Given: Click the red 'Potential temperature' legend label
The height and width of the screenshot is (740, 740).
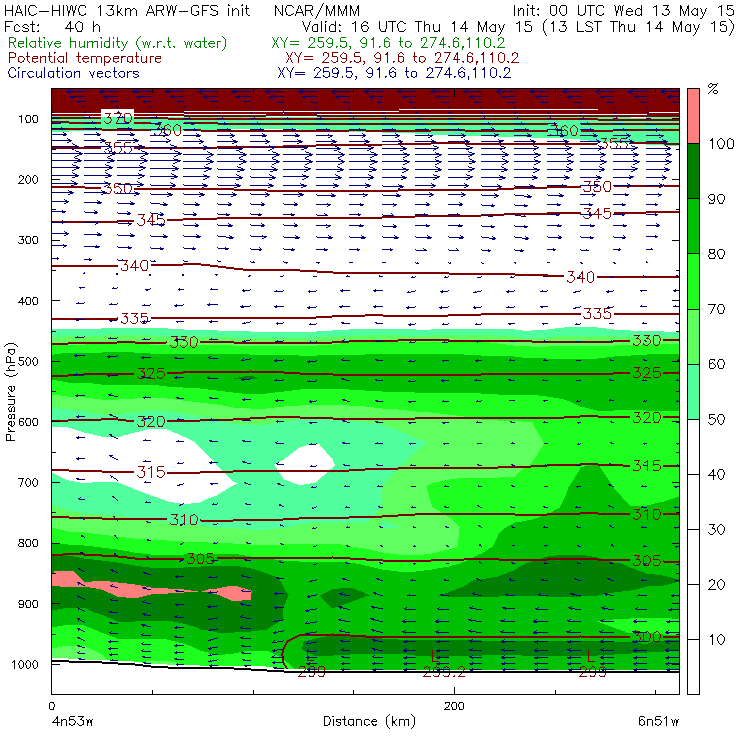Looking at the screenshot, I should [85, 58].
